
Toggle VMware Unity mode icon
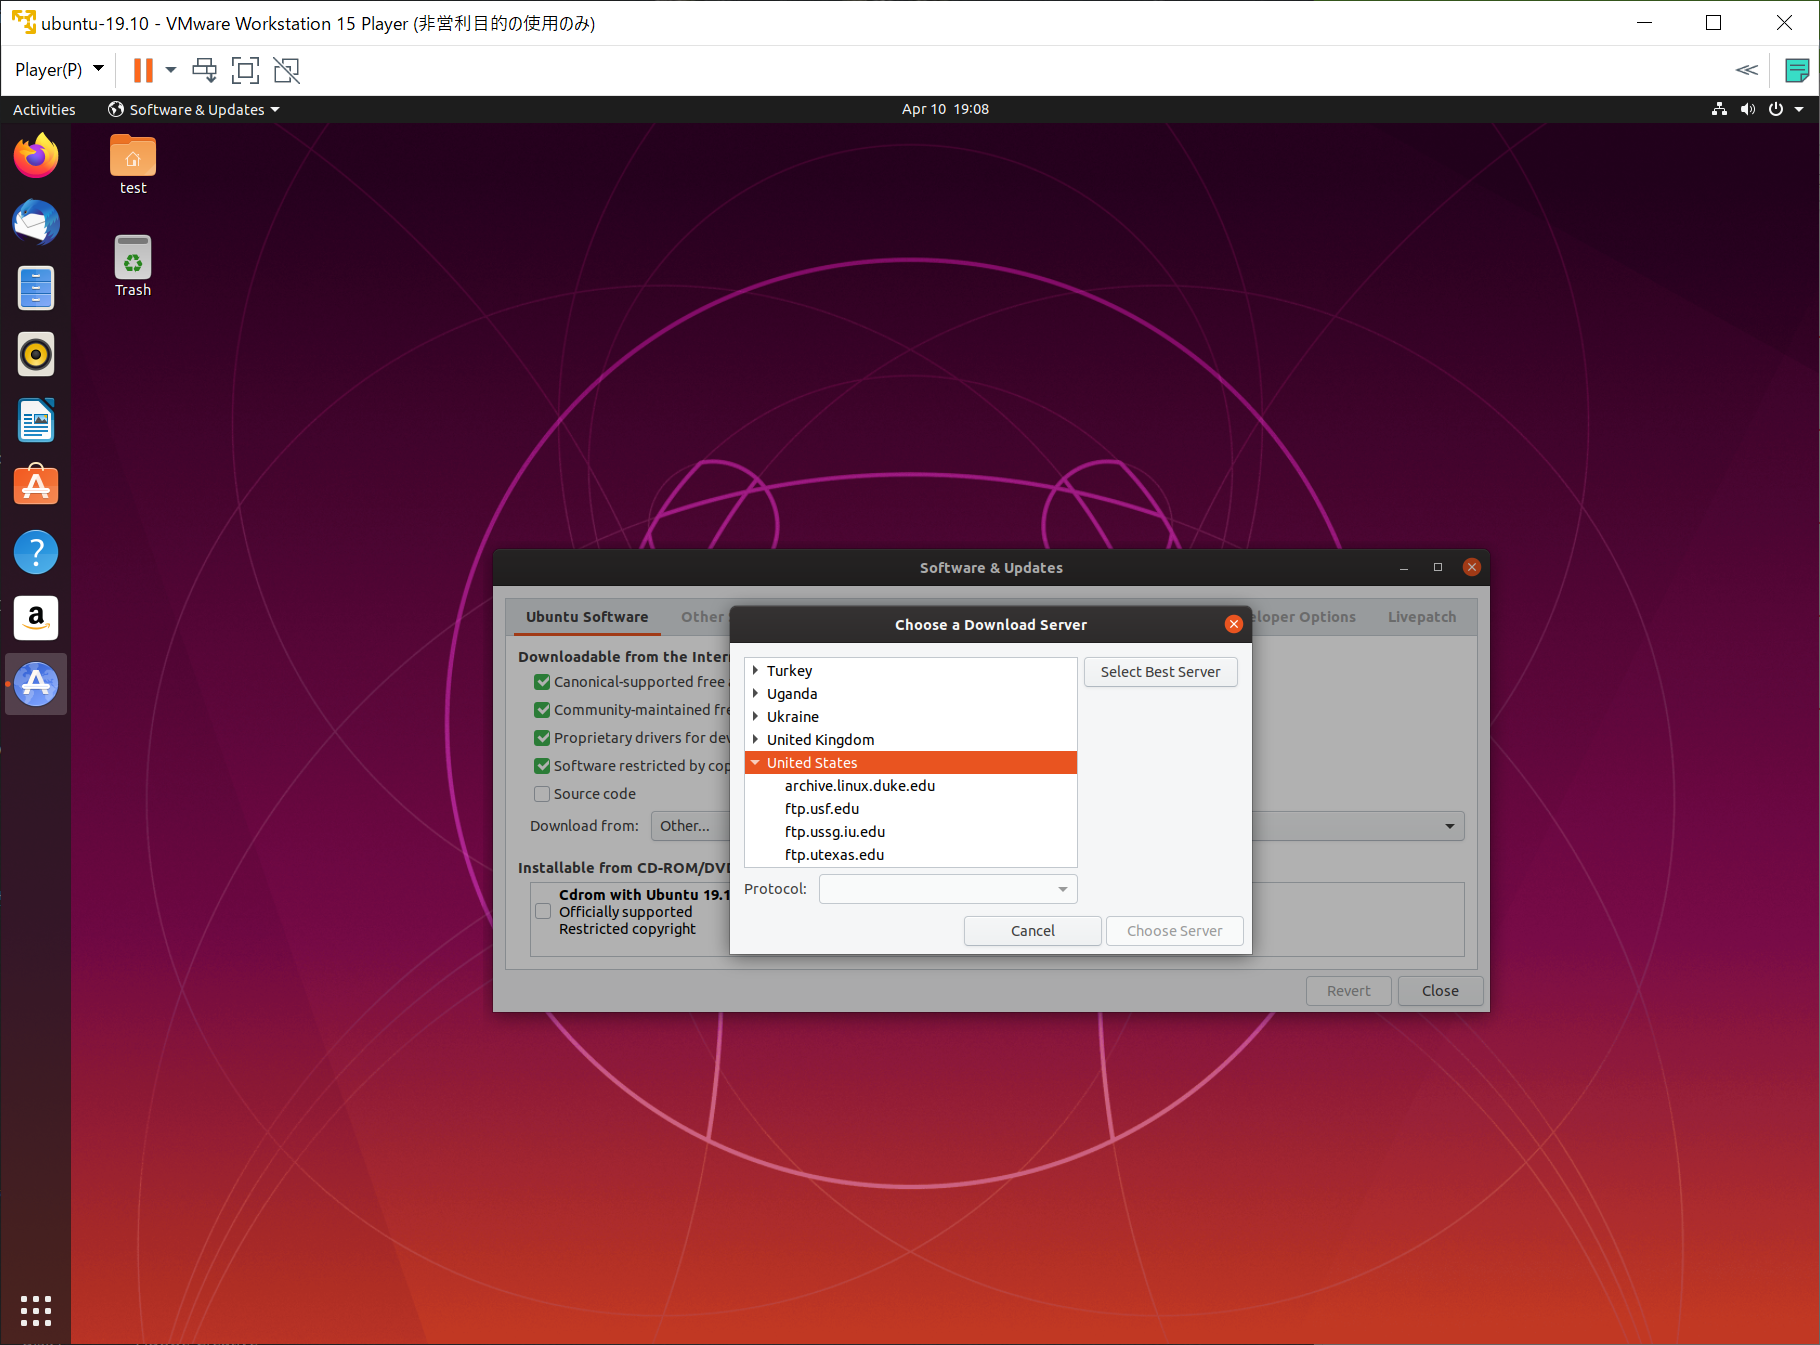(287, 70)
